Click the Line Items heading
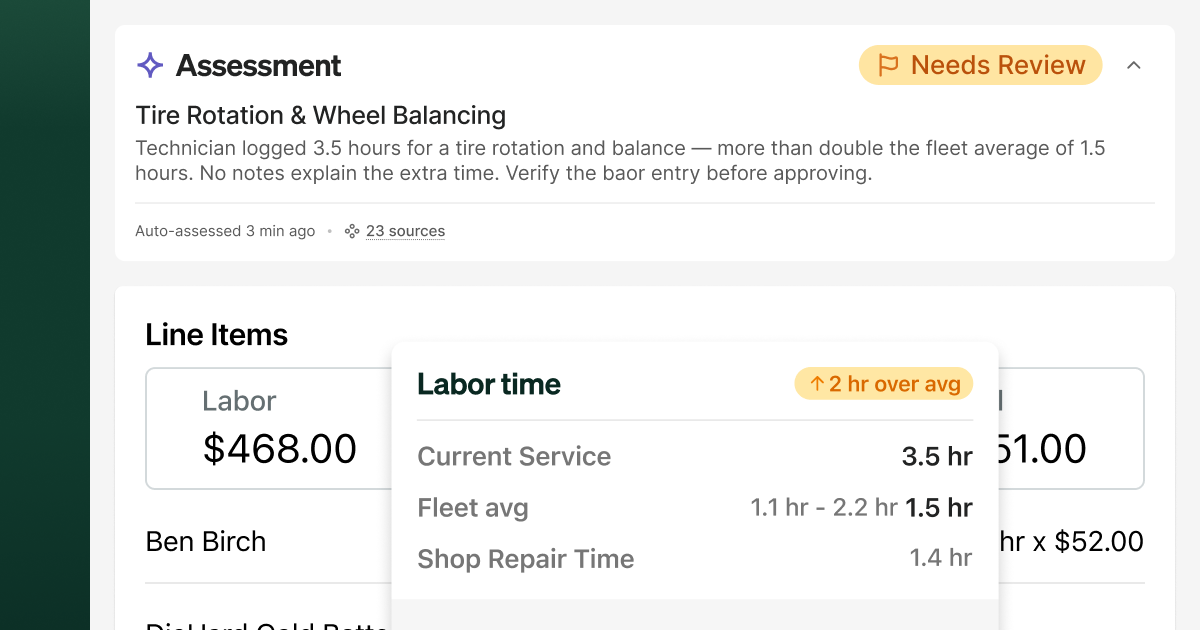This screenshot has height=630, width=1200. coord(217,334)
